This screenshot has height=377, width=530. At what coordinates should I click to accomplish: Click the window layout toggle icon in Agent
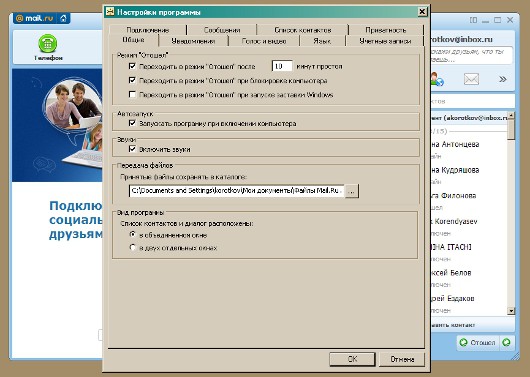(474, 20)
